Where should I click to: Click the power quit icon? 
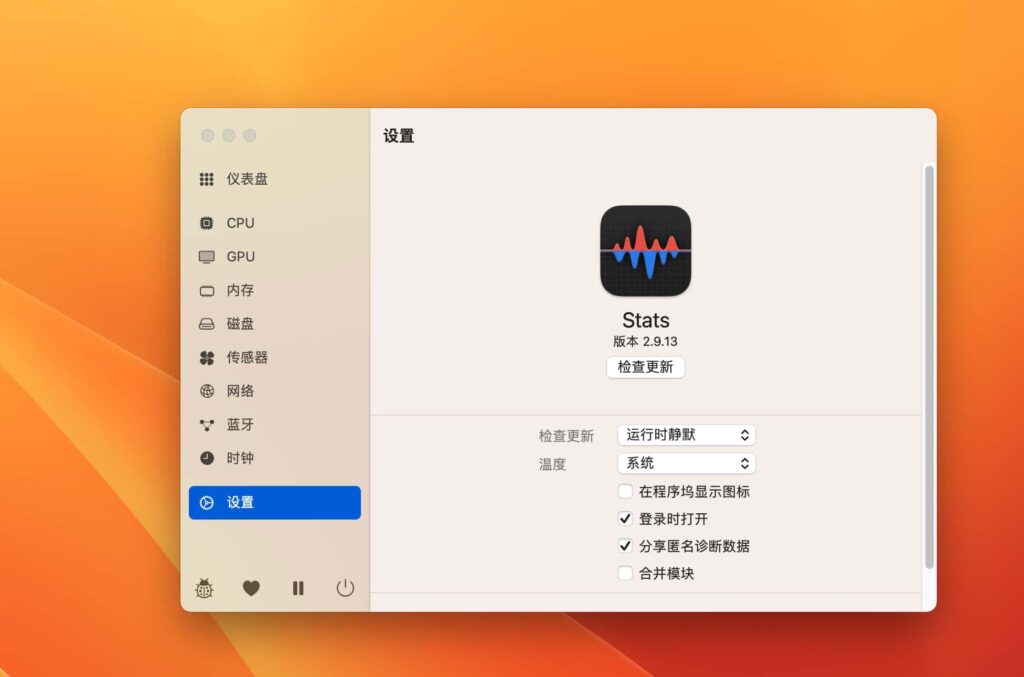click(x=345, y=589)
